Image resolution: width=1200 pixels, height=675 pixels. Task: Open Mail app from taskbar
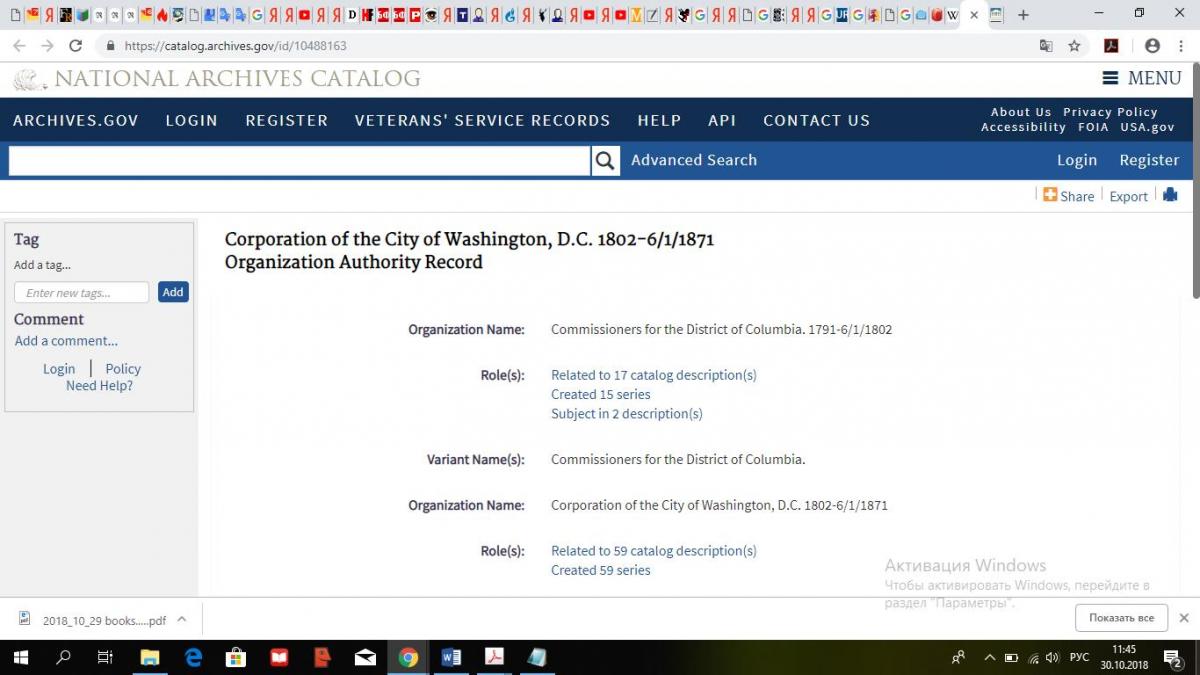[x=365, y=657]
